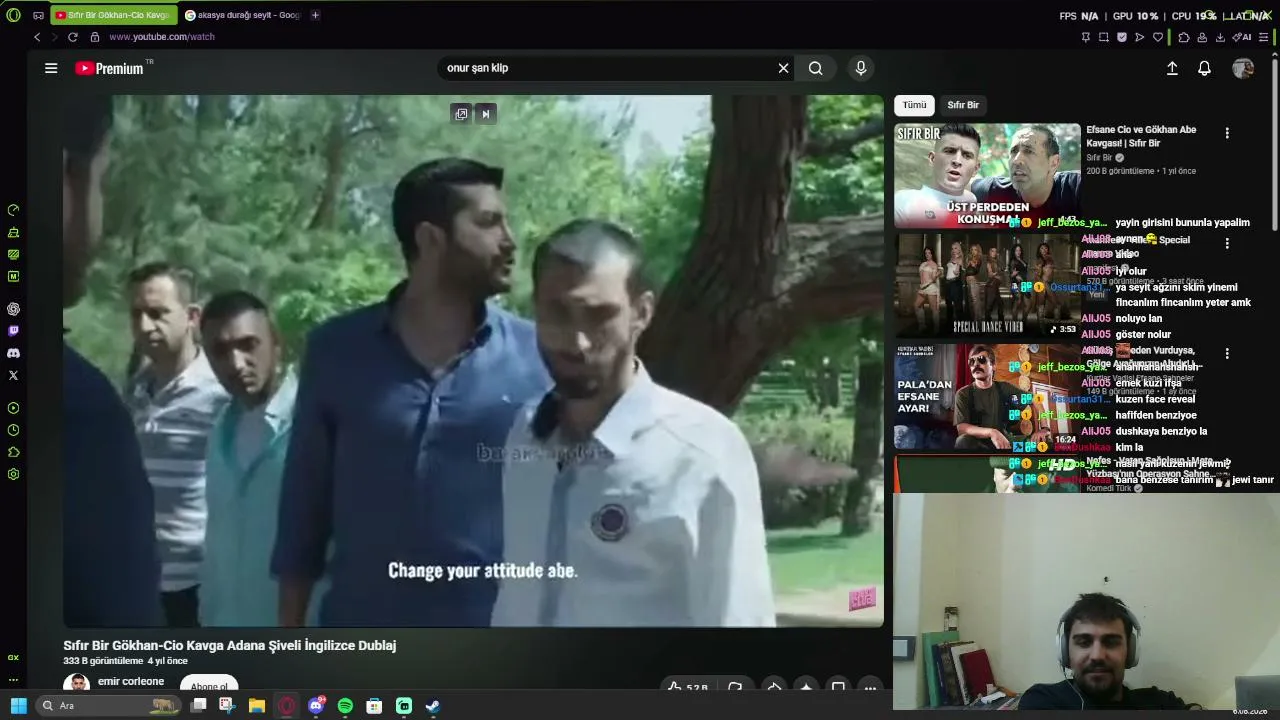The image size is (1280, 720).
Task: Open Discord in the Opera sidebar
Action: tap(13, 353)
